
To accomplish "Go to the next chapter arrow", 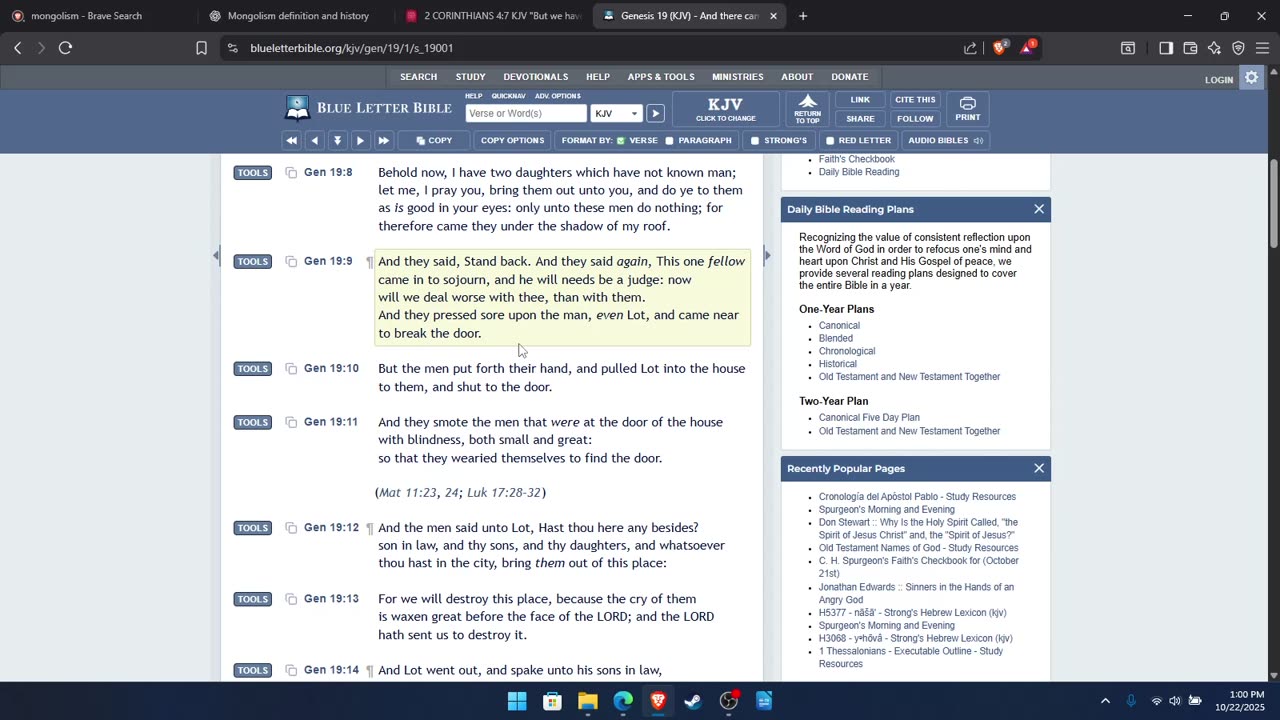I will click(360, 141).
